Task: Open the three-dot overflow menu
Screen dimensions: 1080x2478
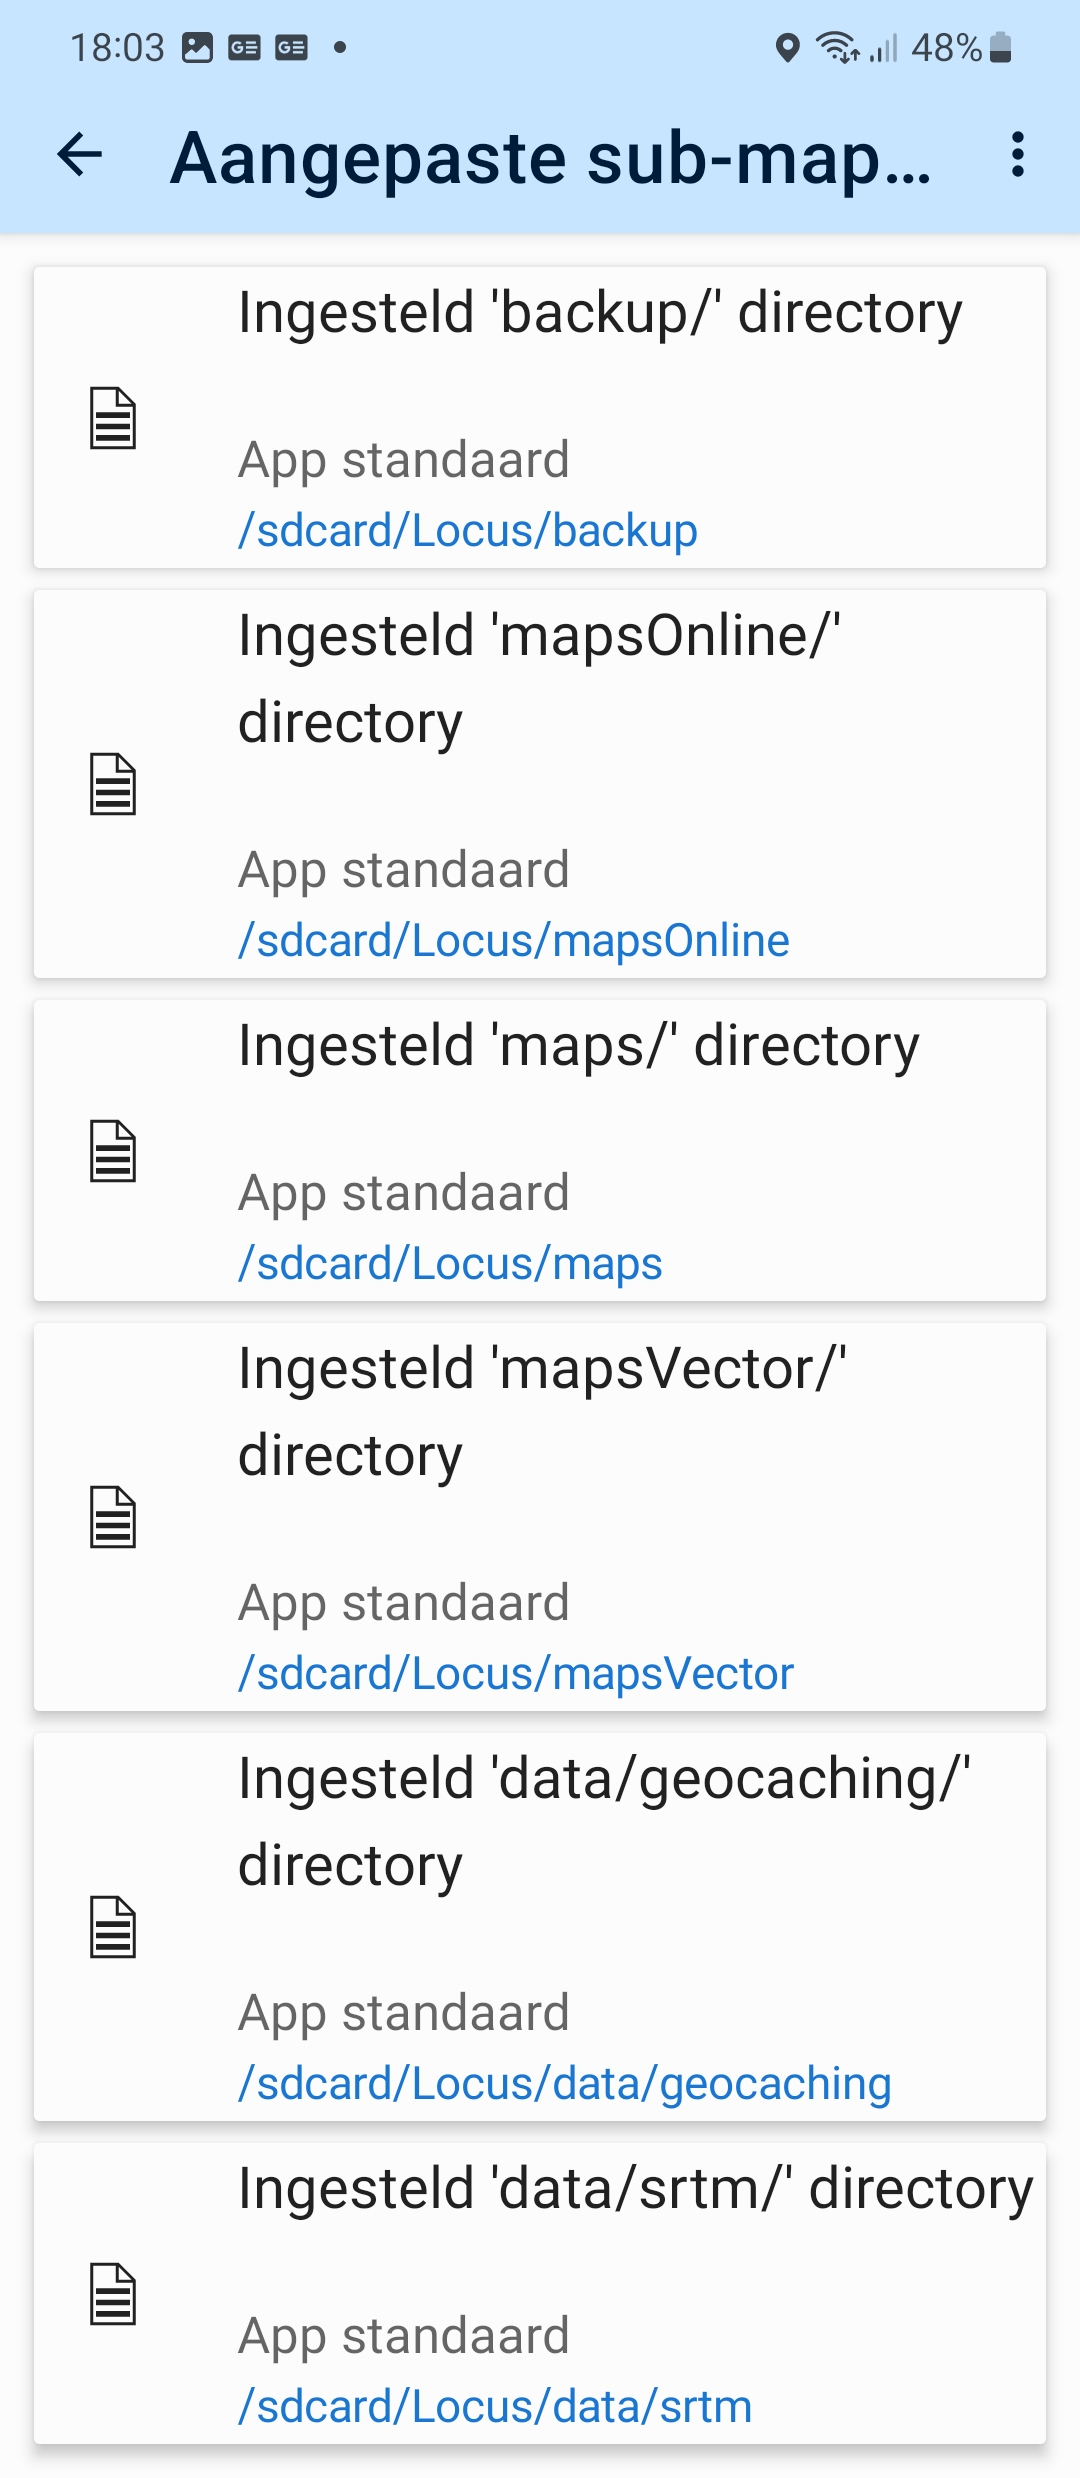Action: (1017, 155)
